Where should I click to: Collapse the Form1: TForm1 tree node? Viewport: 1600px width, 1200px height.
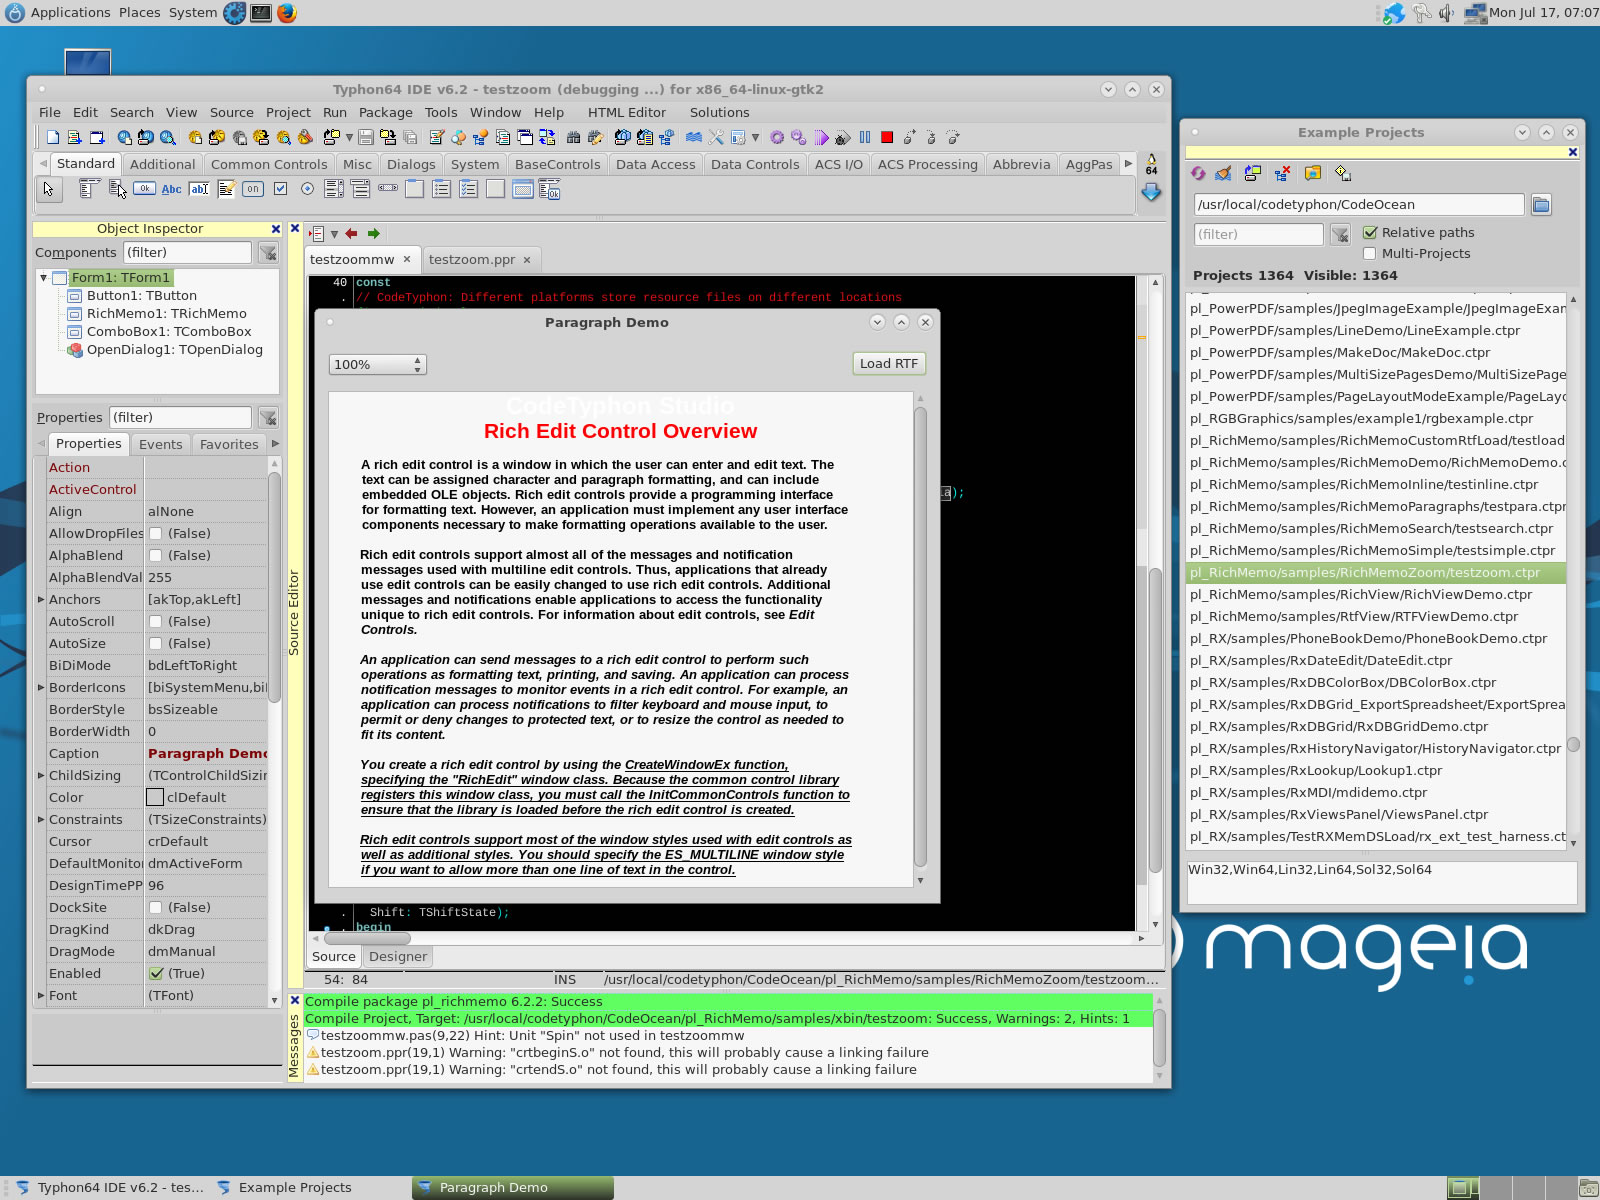(43, 277)
